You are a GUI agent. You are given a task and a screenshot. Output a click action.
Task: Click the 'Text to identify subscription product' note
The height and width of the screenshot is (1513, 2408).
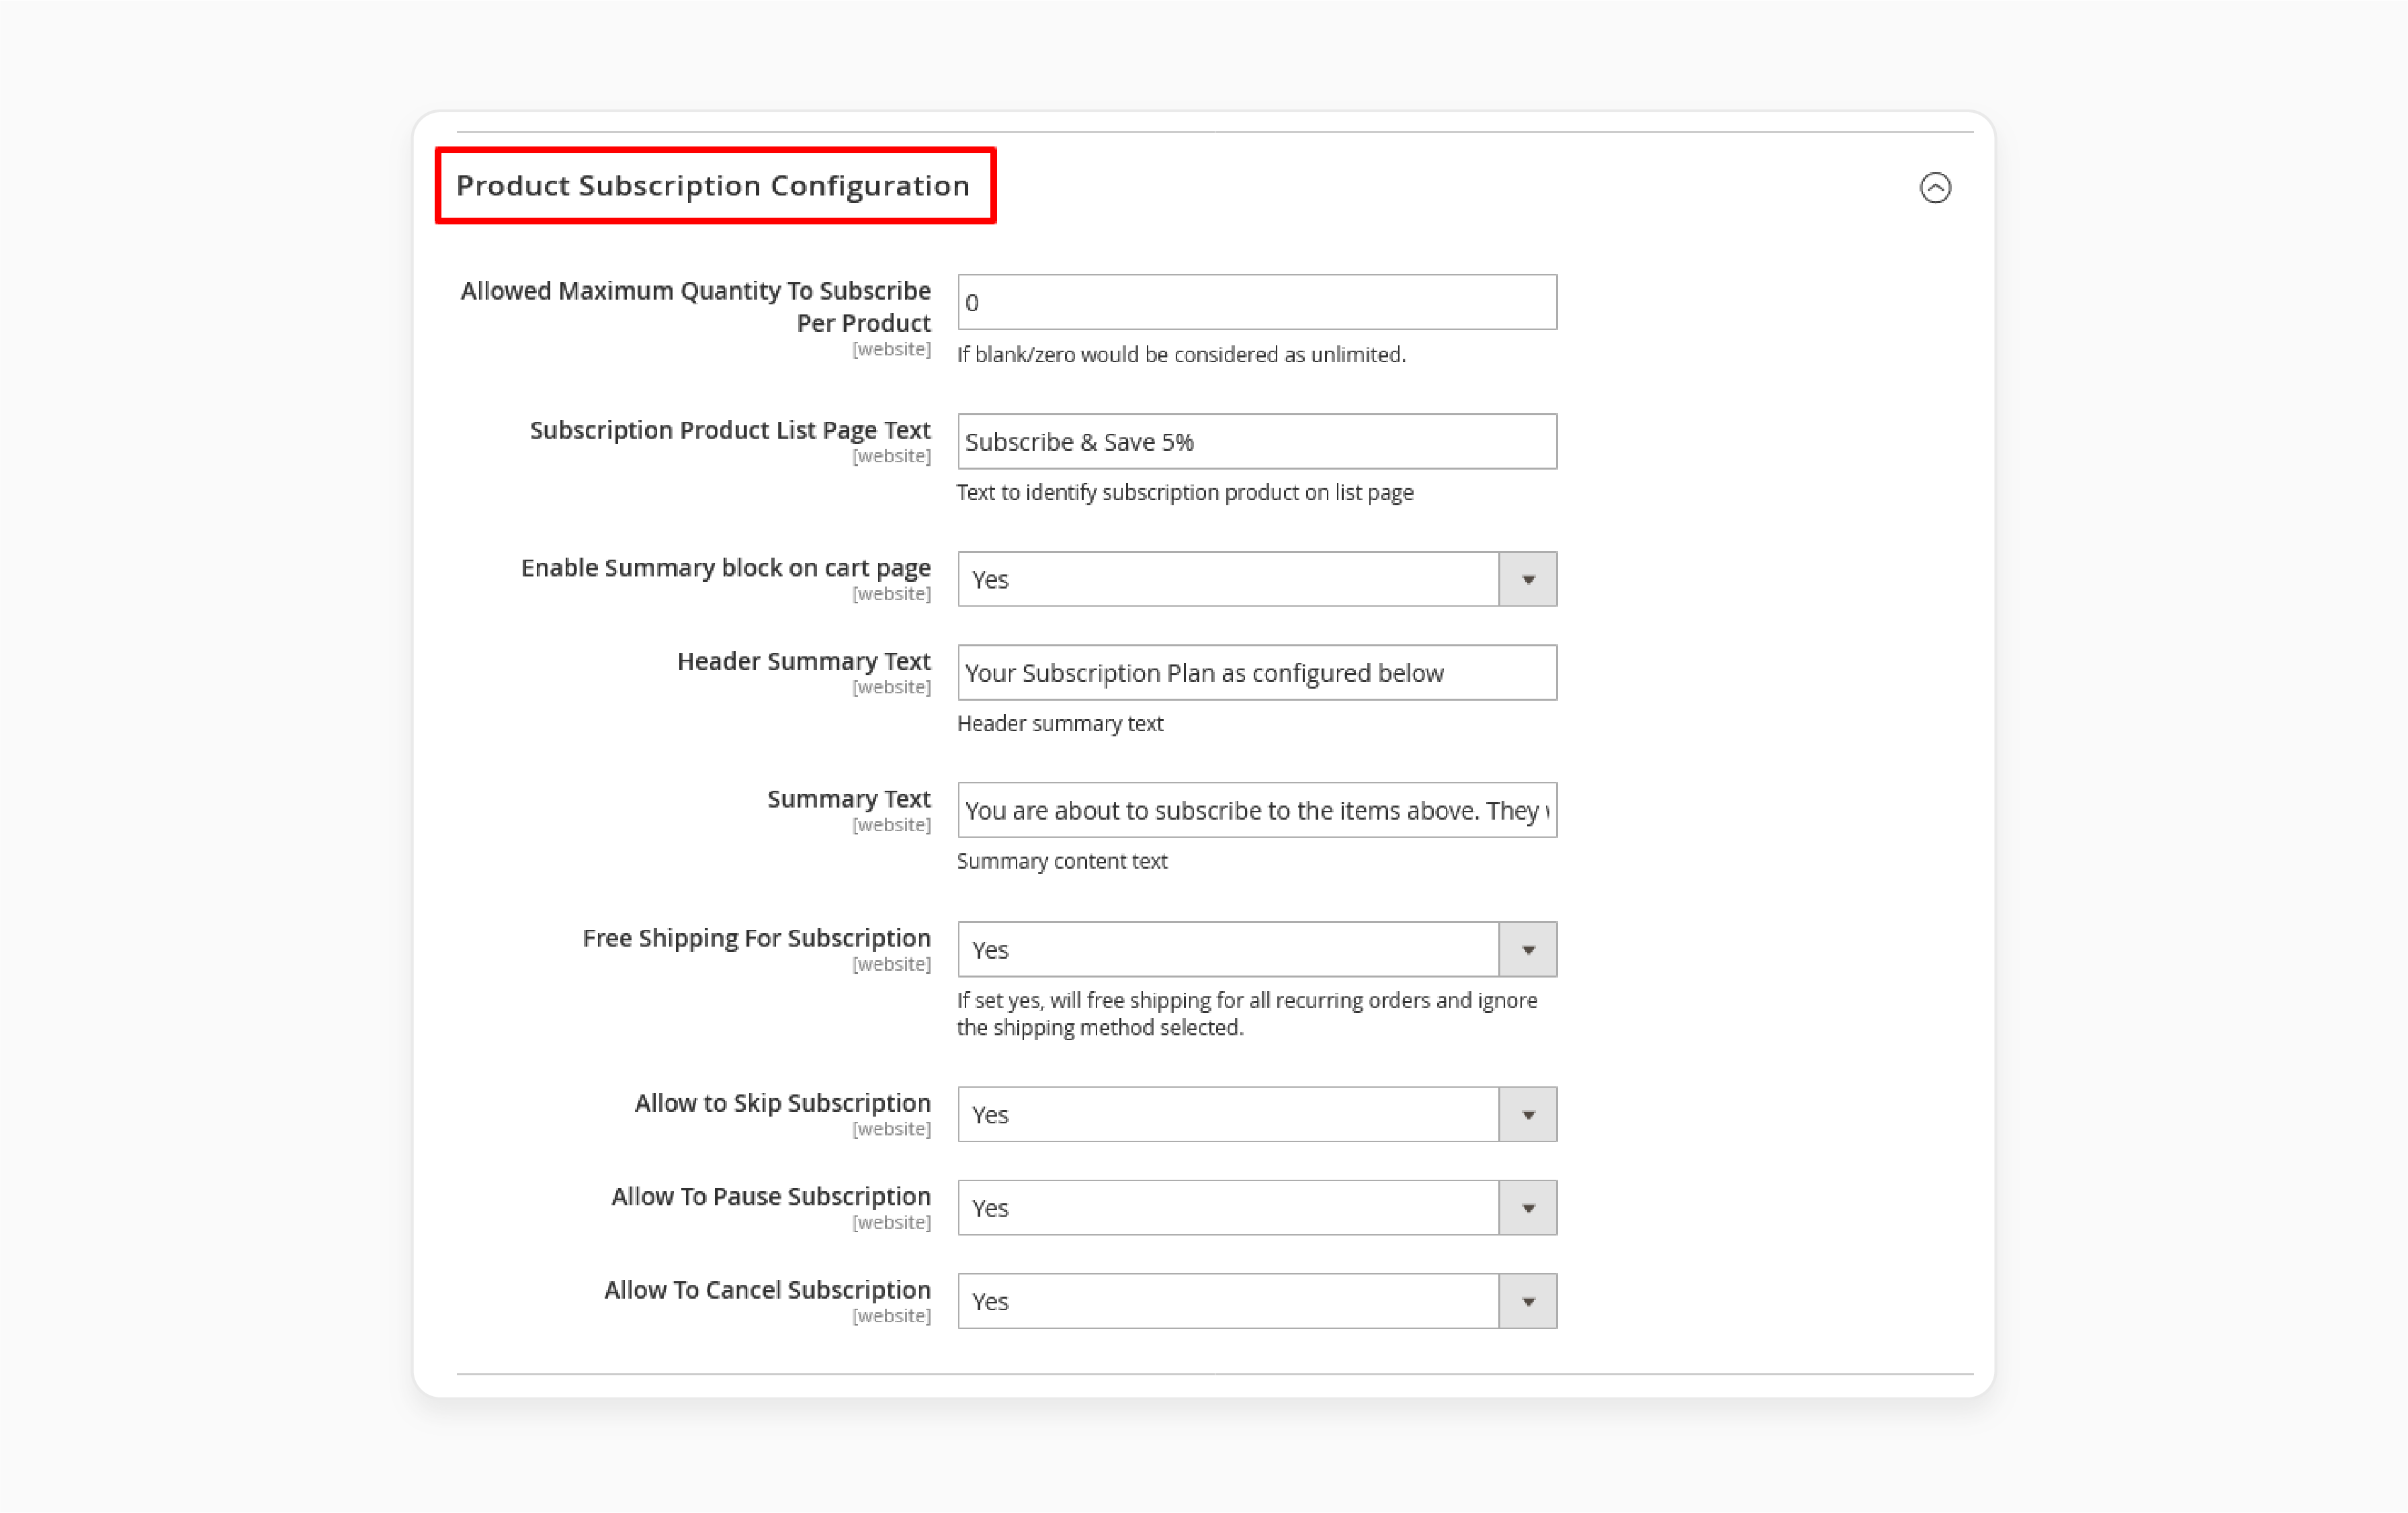click(1185, 492)
